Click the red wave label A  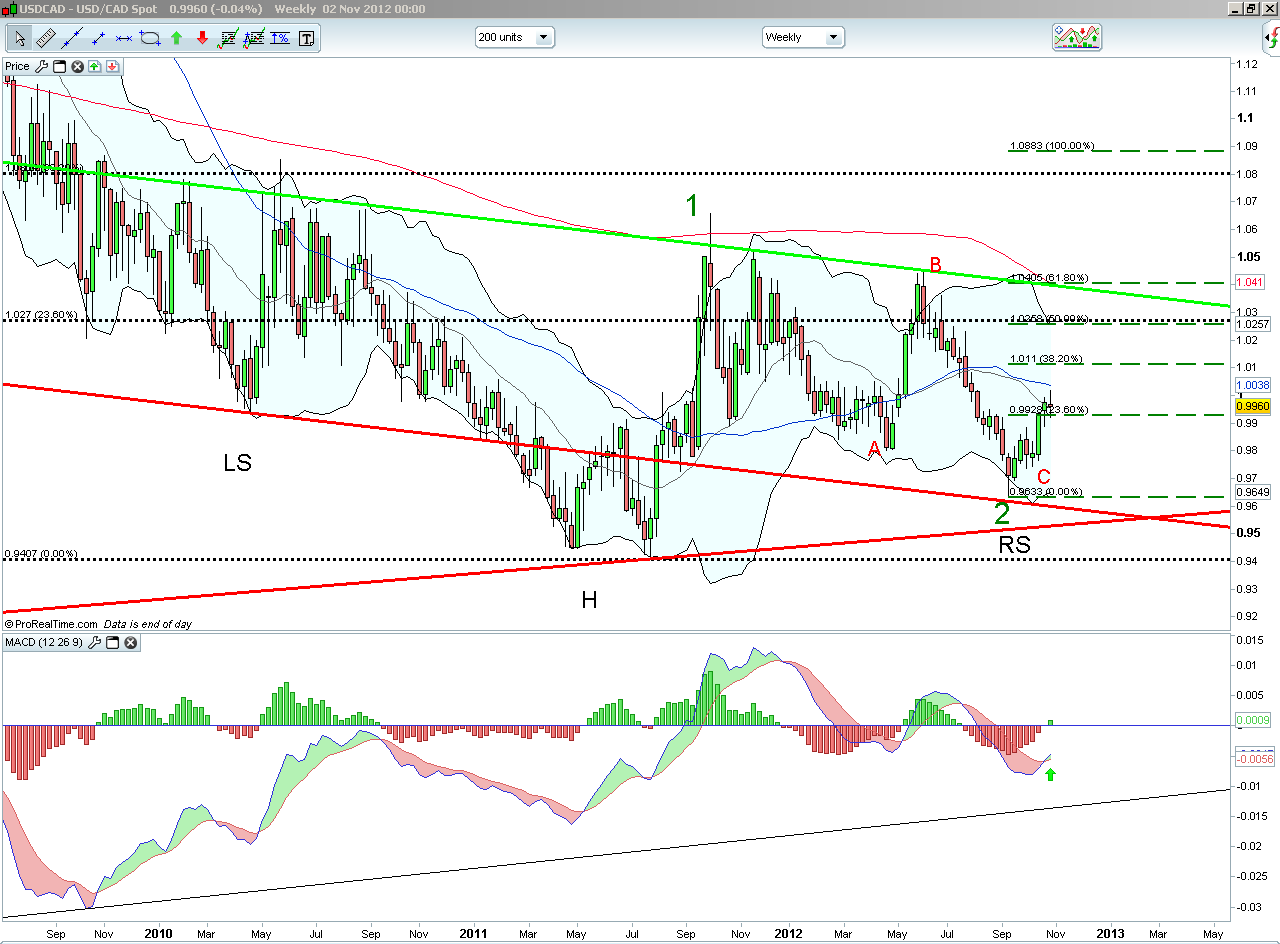(x=875, y=448)
